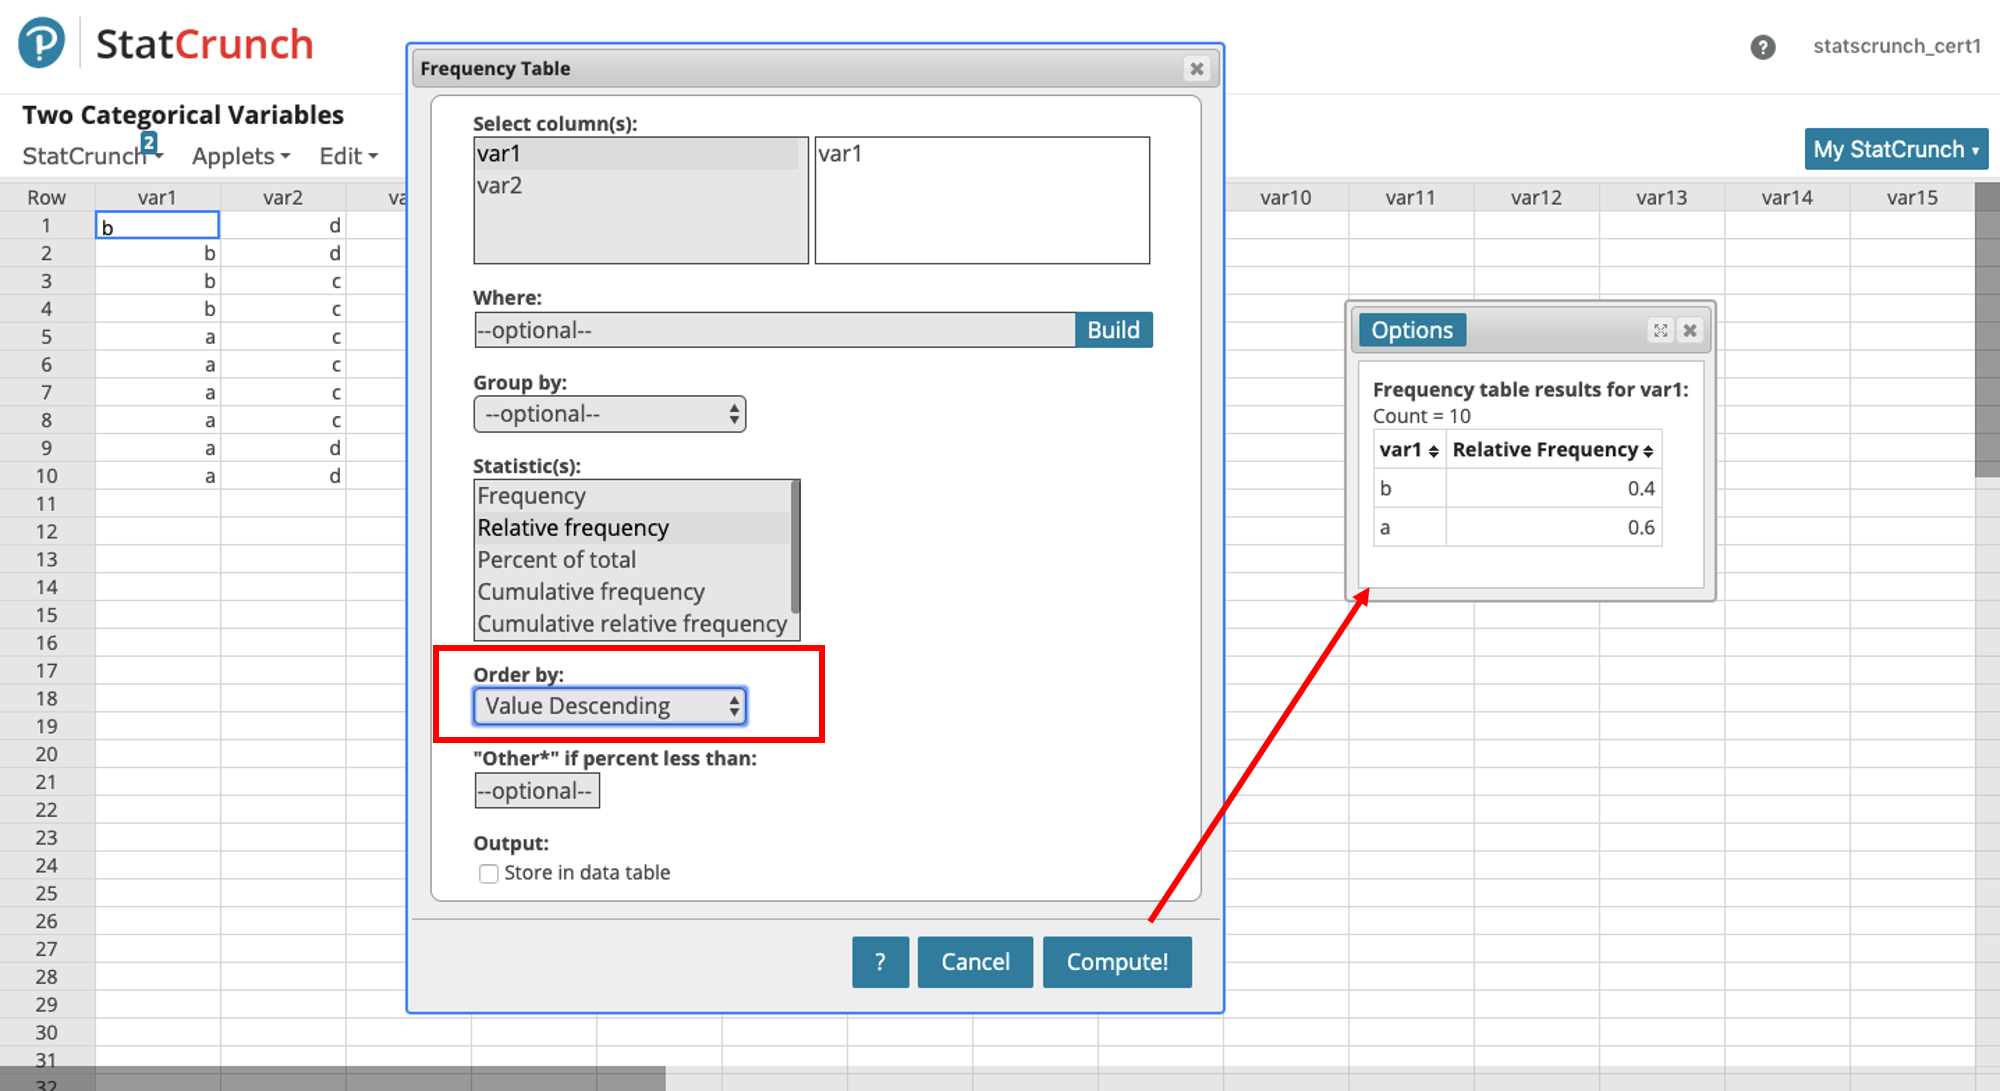
Task: Click the Compute! button
Action: click(1116, 961)
